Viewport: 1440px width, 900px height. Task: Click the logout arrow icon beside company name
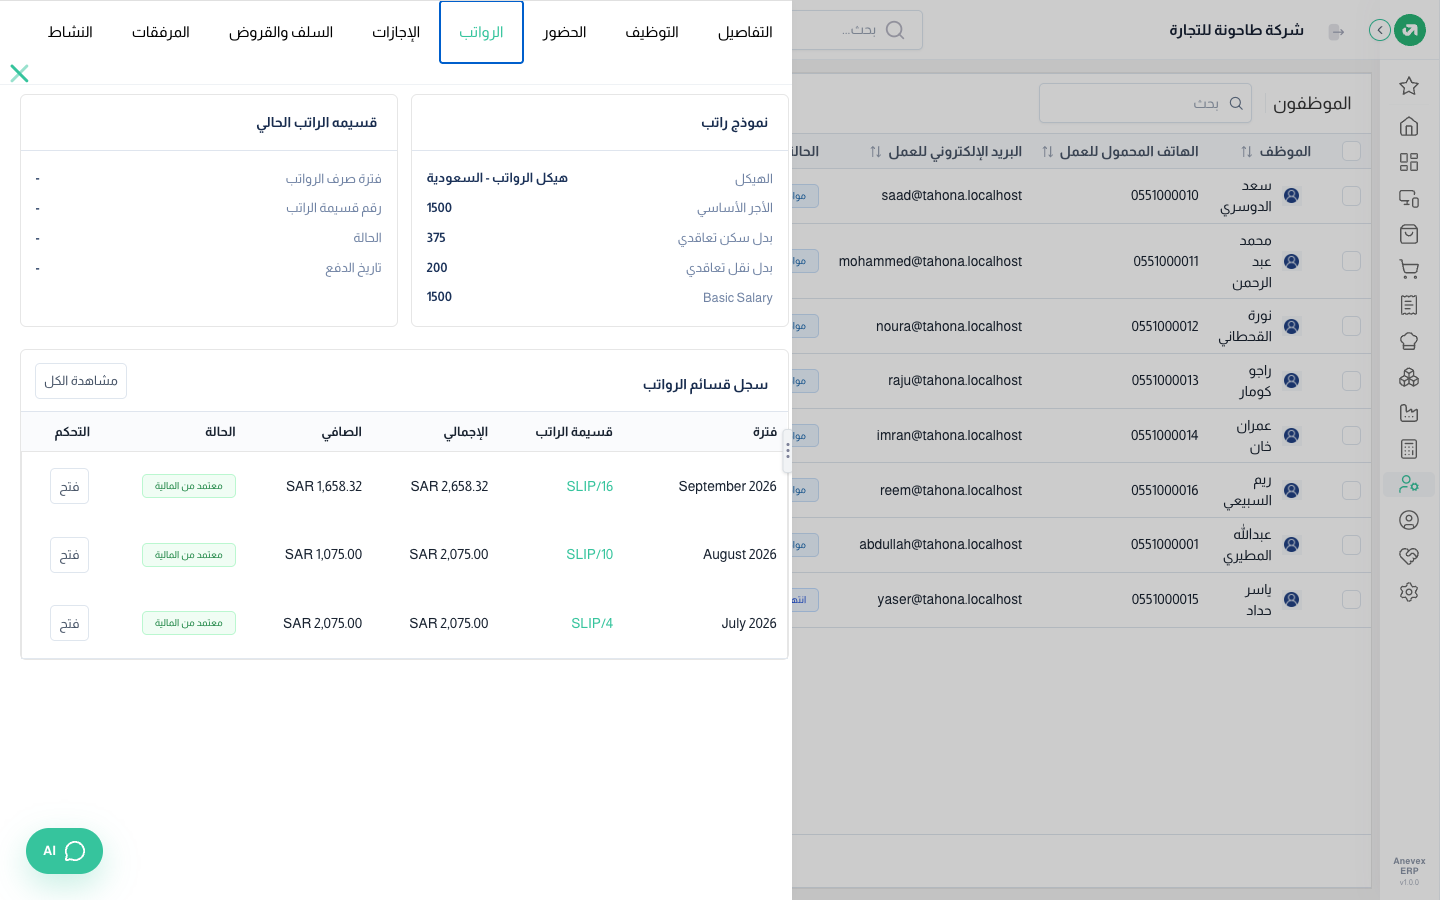click(x=1336, y=32)
